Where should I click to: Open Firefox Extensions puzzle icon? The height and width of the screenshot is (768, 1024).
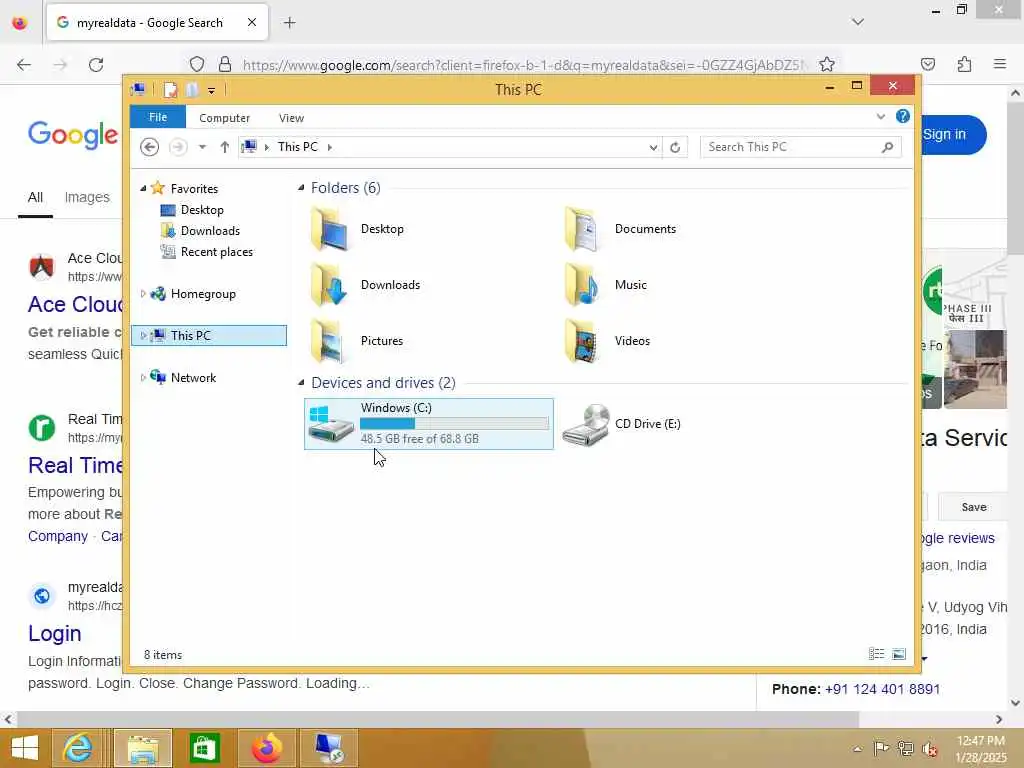[x=964, y=64]
